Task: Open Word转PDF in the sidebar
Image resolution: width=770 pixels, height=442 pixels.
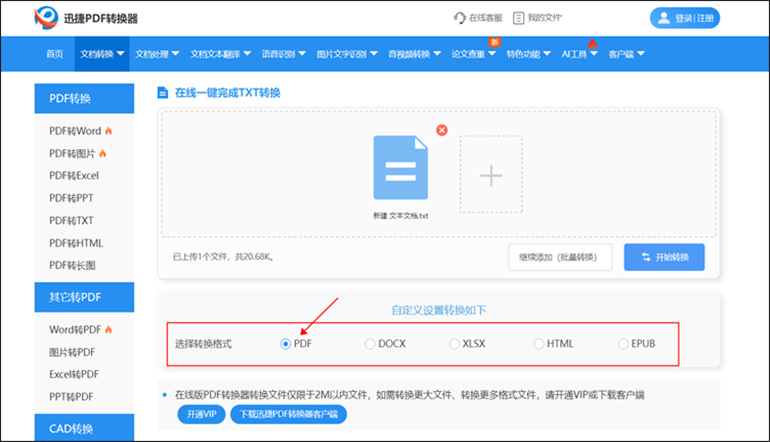Action: coord(75,330)
